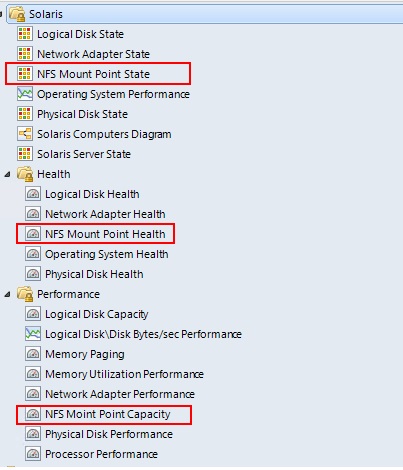403x470 pixels.
Task: Click the Operating System Performance chart icon
Action: click(25, 94)
